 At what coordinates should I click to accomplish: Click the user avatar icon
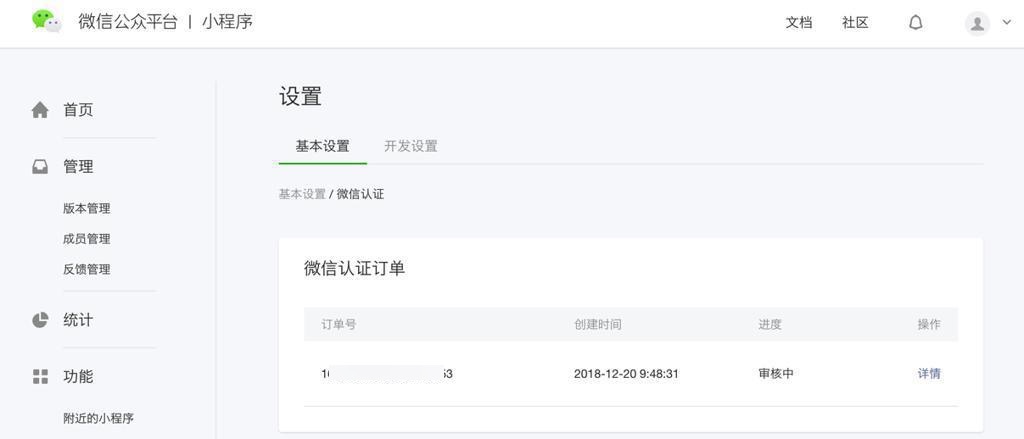click(x=977, y=23)
